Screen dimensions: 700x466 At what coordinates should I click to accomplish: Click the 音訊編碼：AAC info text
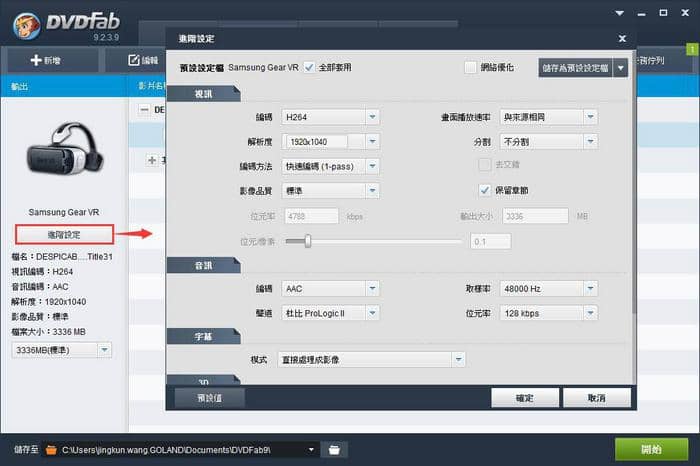40,287
